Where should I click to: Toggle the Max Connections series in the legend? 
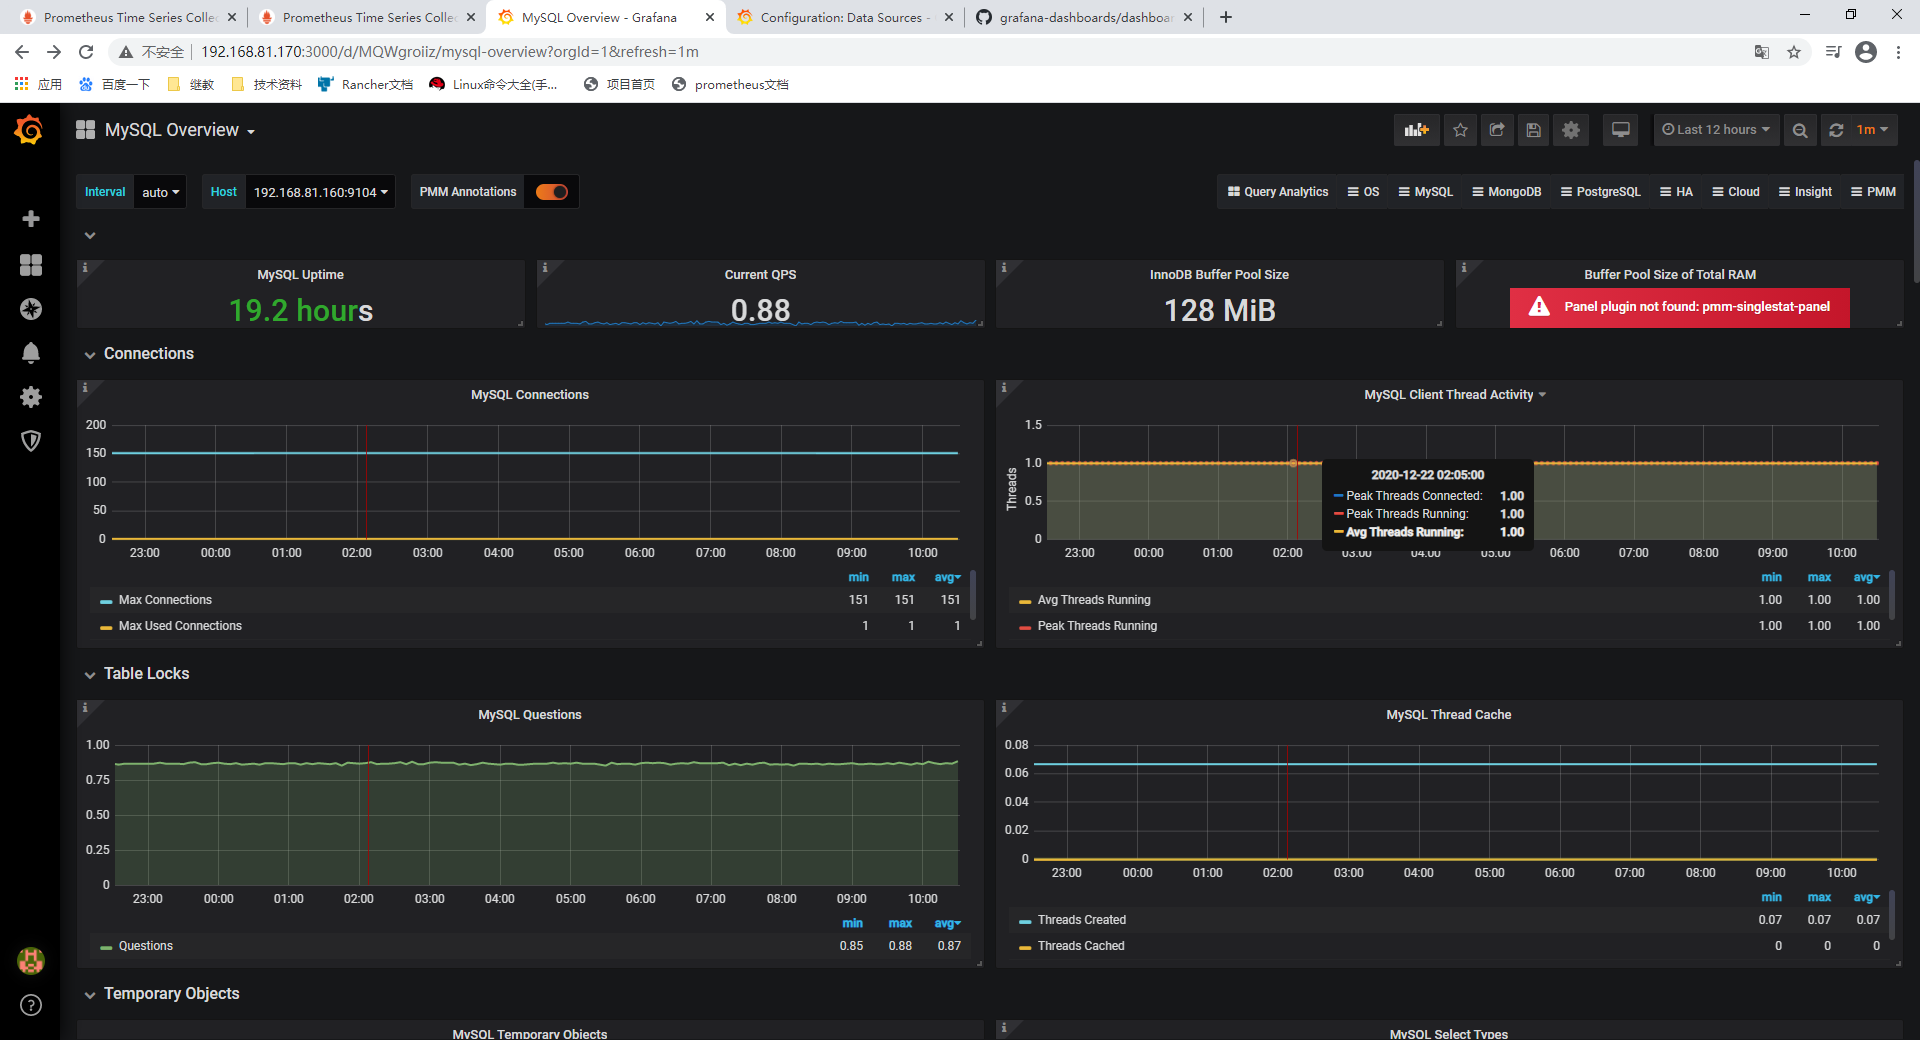(x=164, y=599)
